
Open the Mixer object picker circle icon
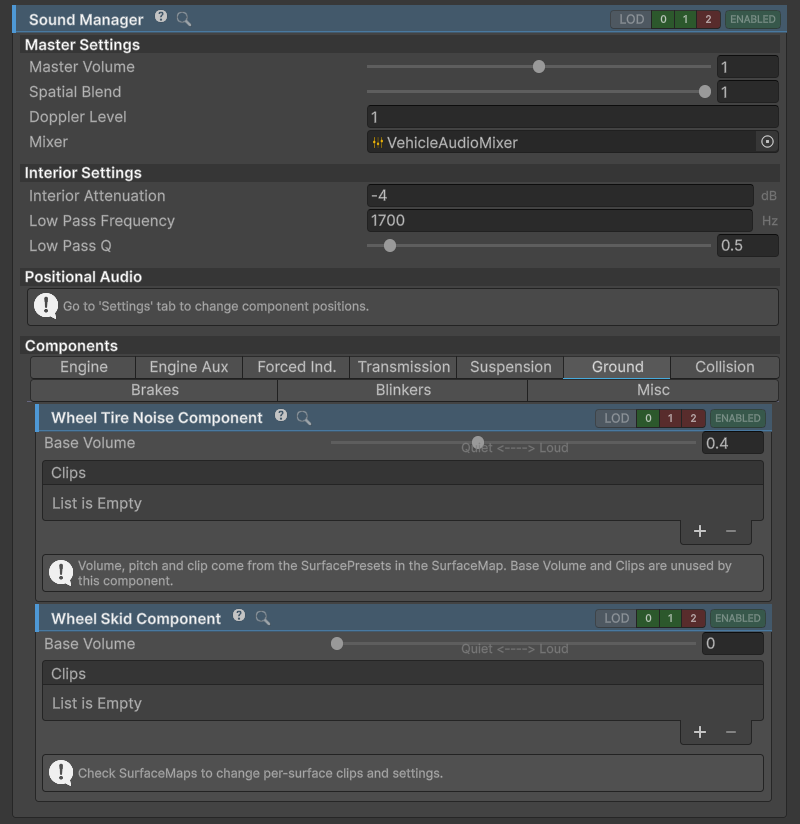767,142
